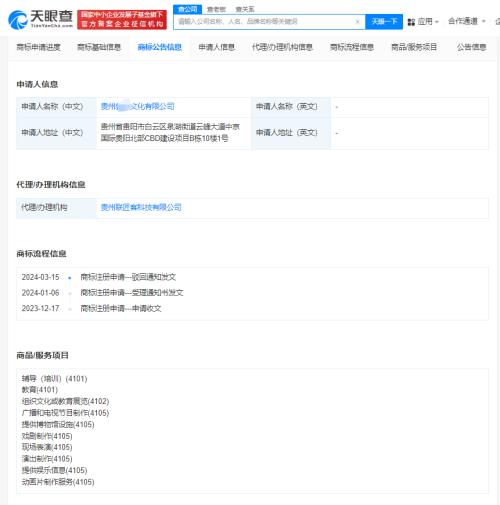This screenshot has width=500, height=505.
Task: Open the 商标基础信息 tab
Action: pos(99,47)
